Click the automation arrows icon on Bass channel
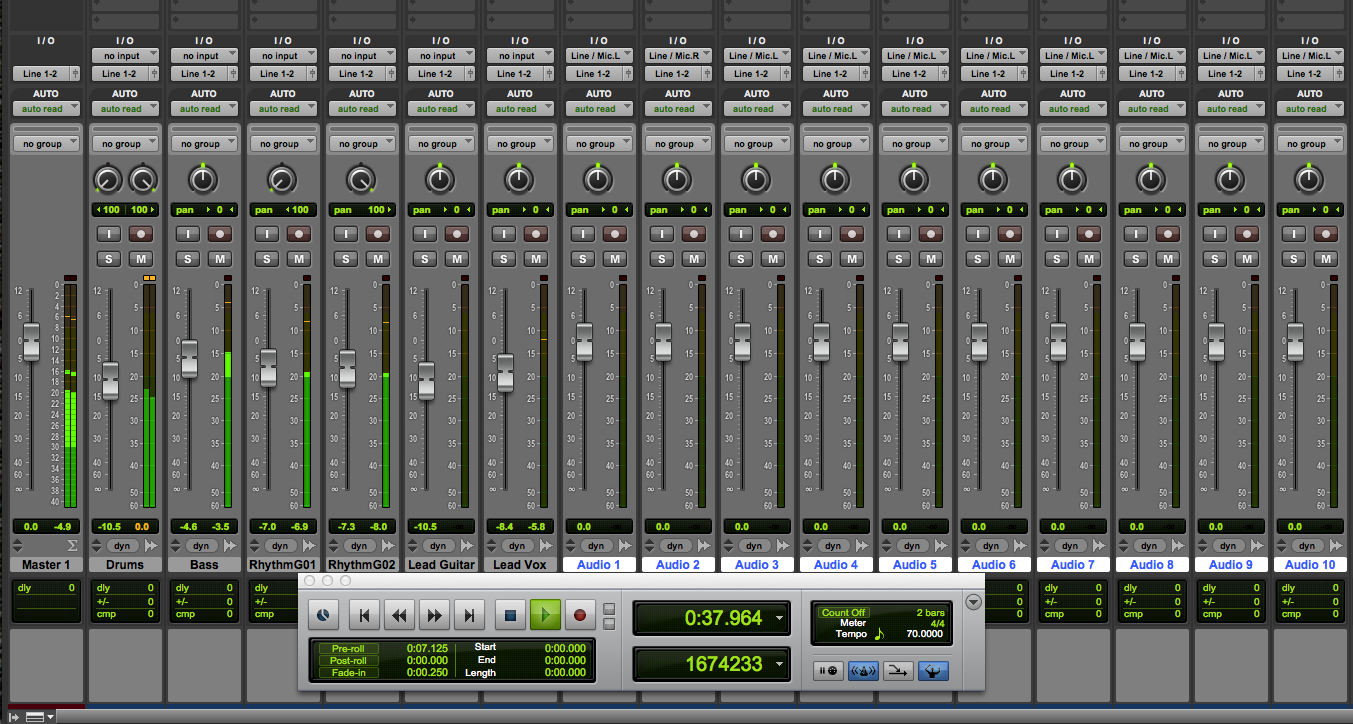The image size is (1353, 724). [x=230, y=546]
